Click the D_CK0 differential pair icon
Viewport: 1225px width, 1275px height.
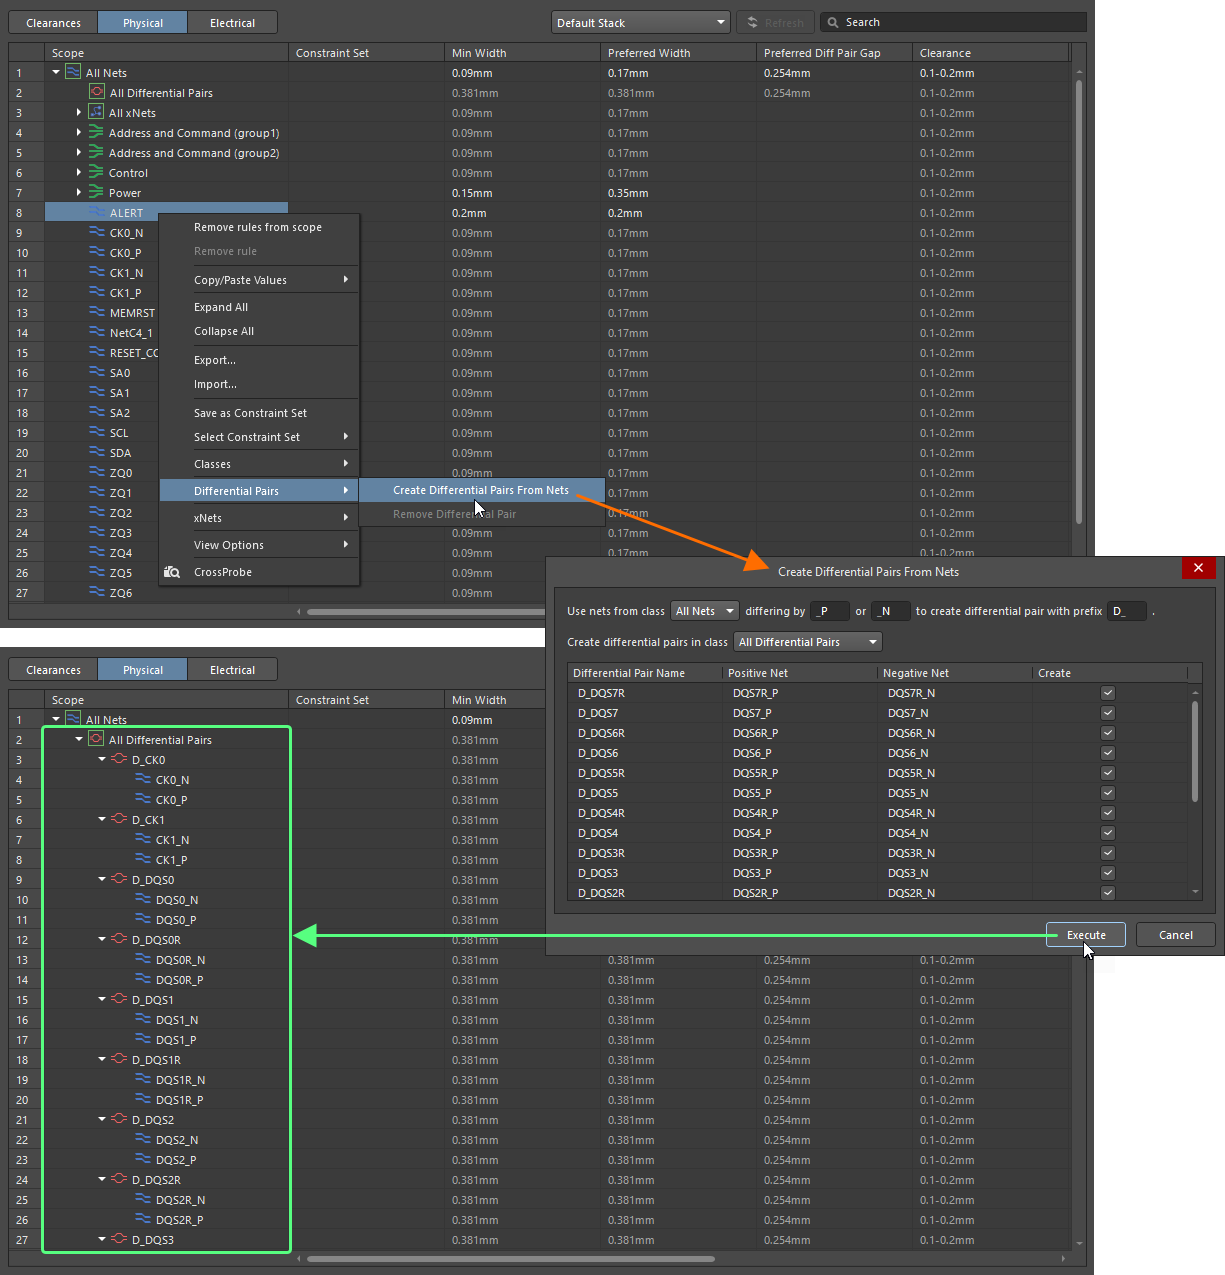(119, 760)
